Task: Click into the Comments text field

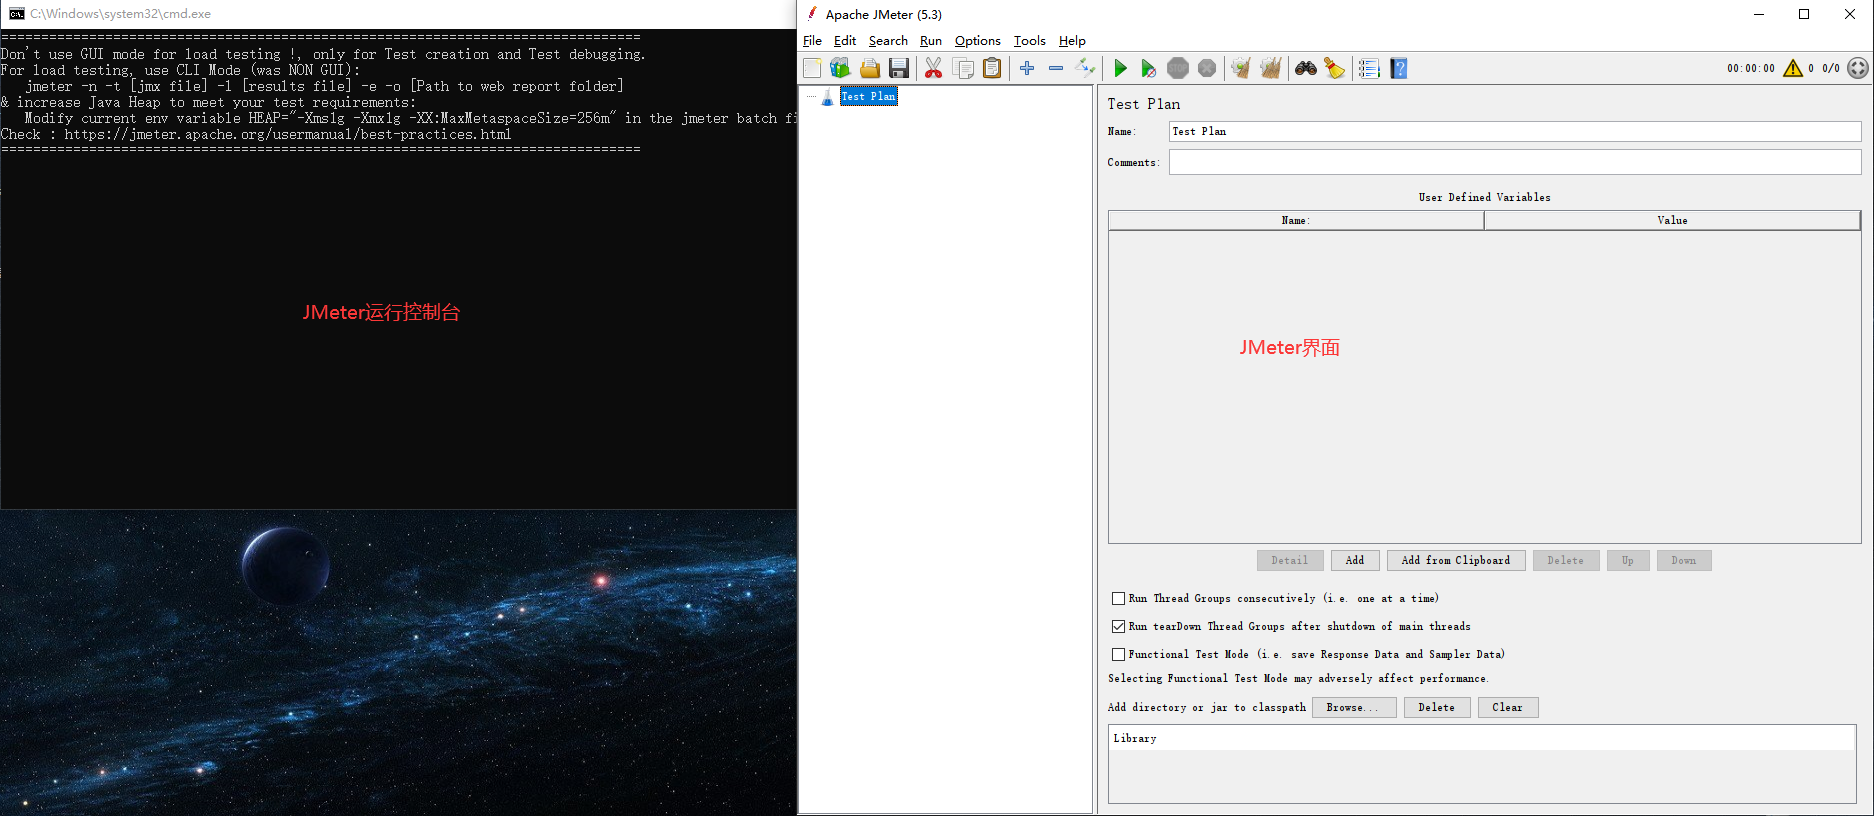Action: click(x=1514, y=162)
